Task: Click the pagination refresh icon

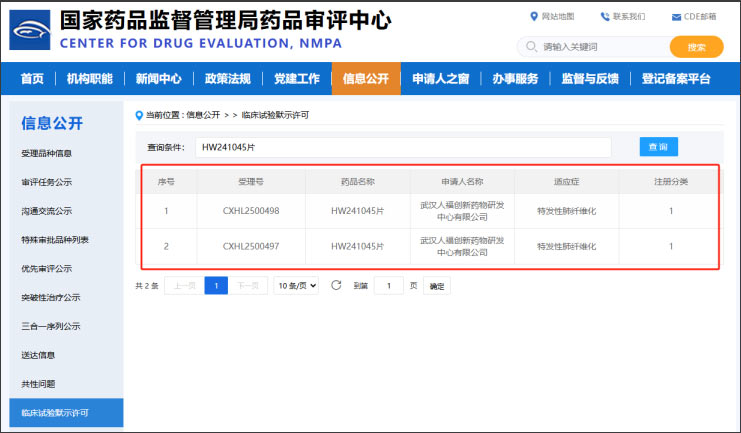Action: point(336,285)
